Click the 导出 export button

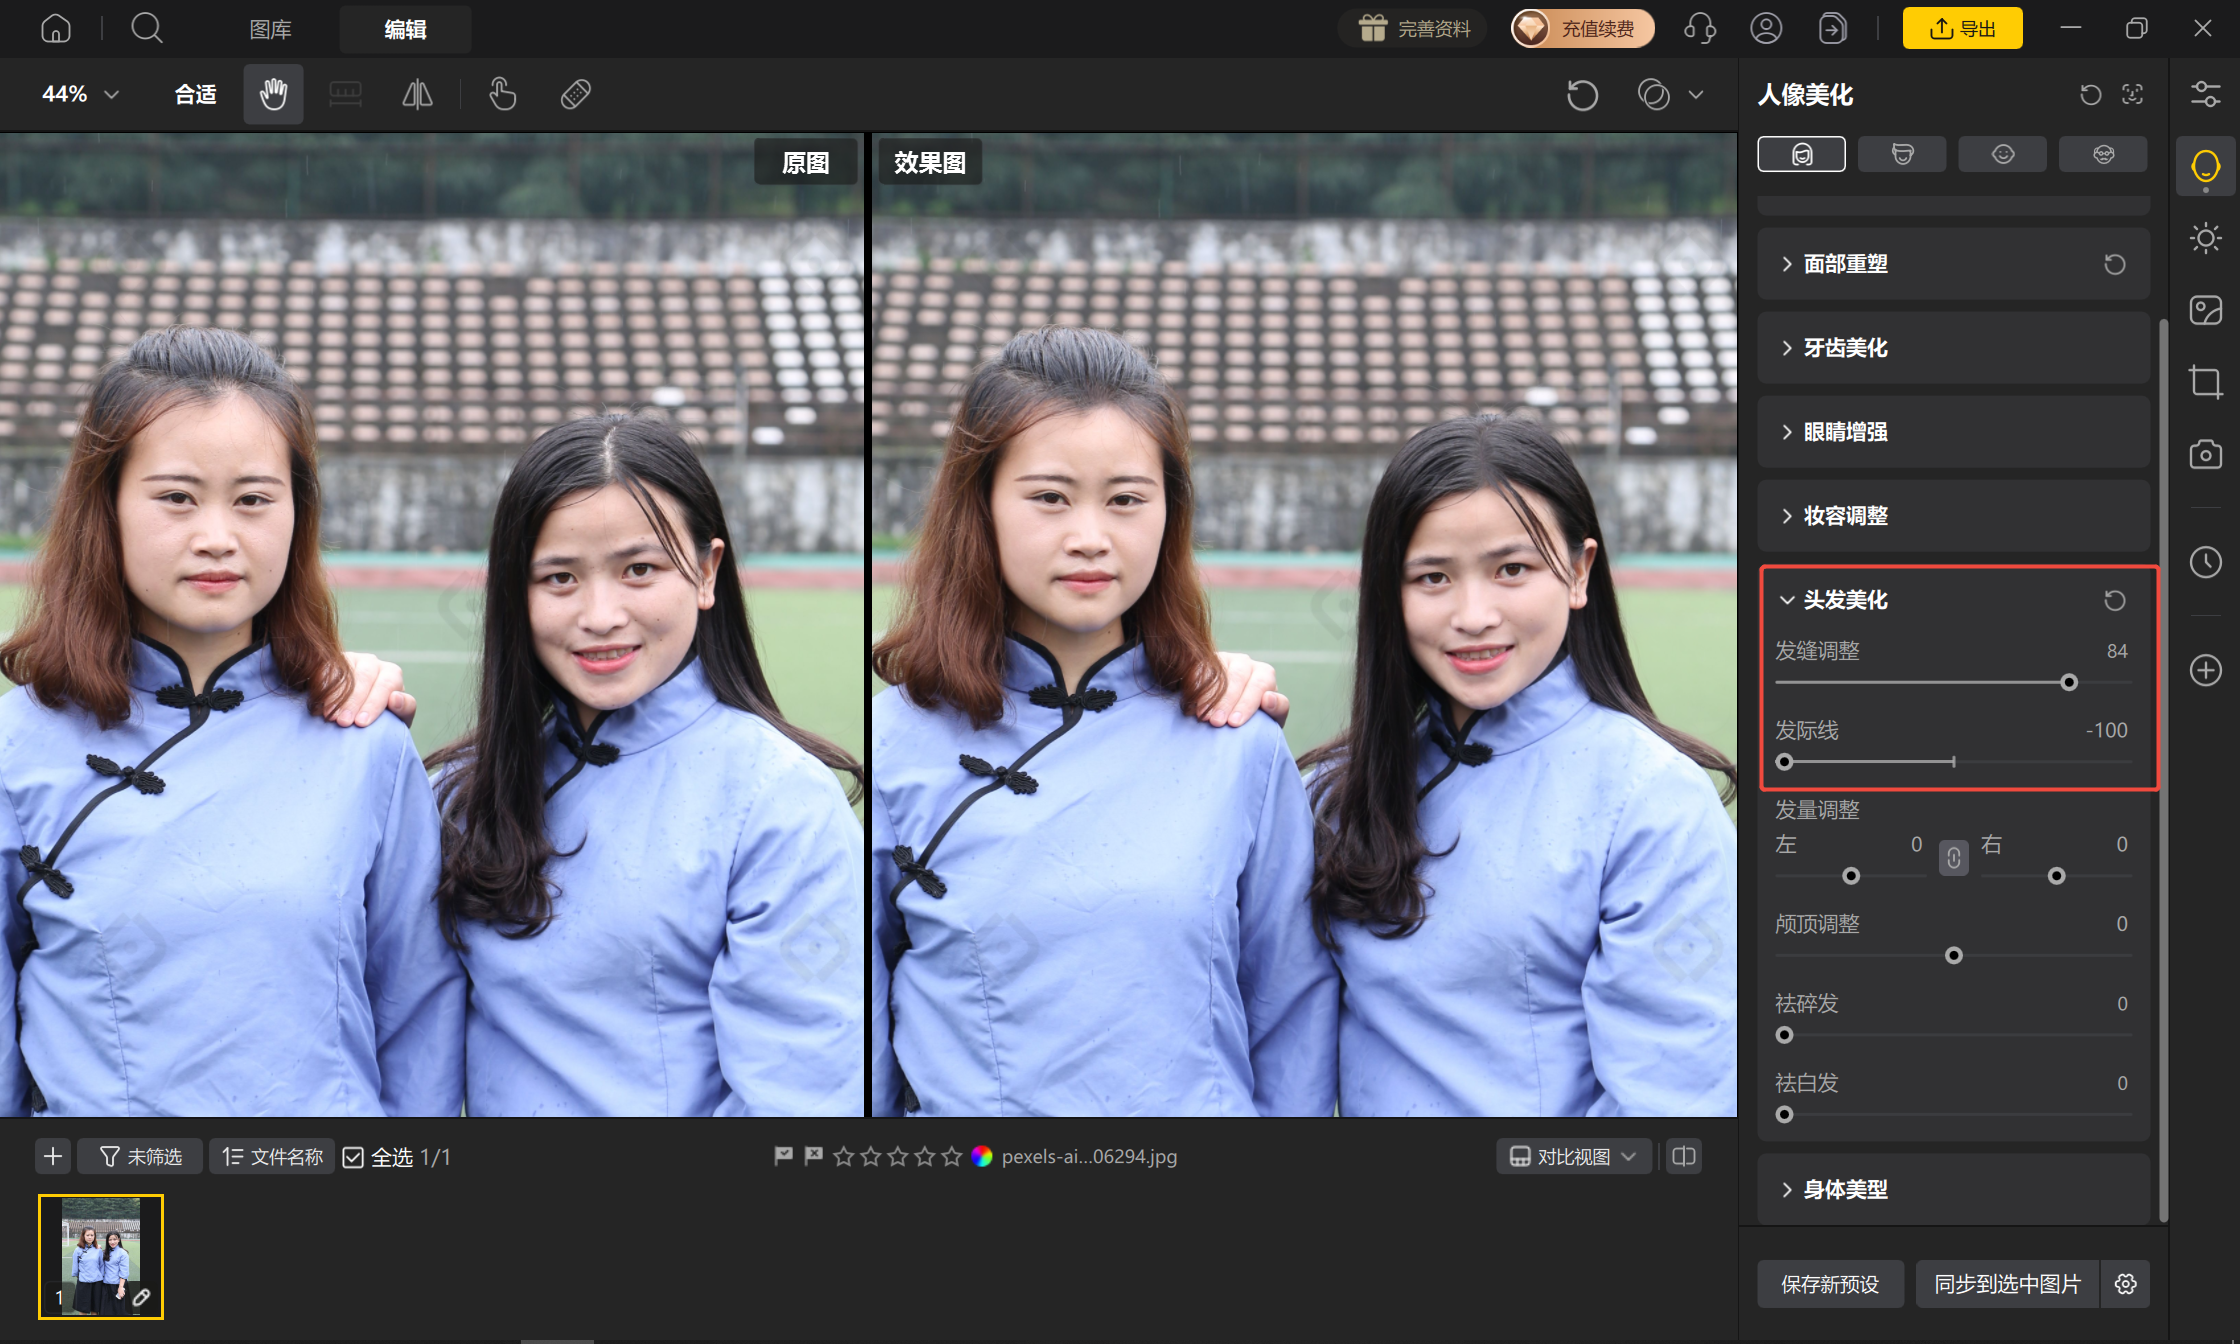pyautogui.click(x=1962, y=28)
